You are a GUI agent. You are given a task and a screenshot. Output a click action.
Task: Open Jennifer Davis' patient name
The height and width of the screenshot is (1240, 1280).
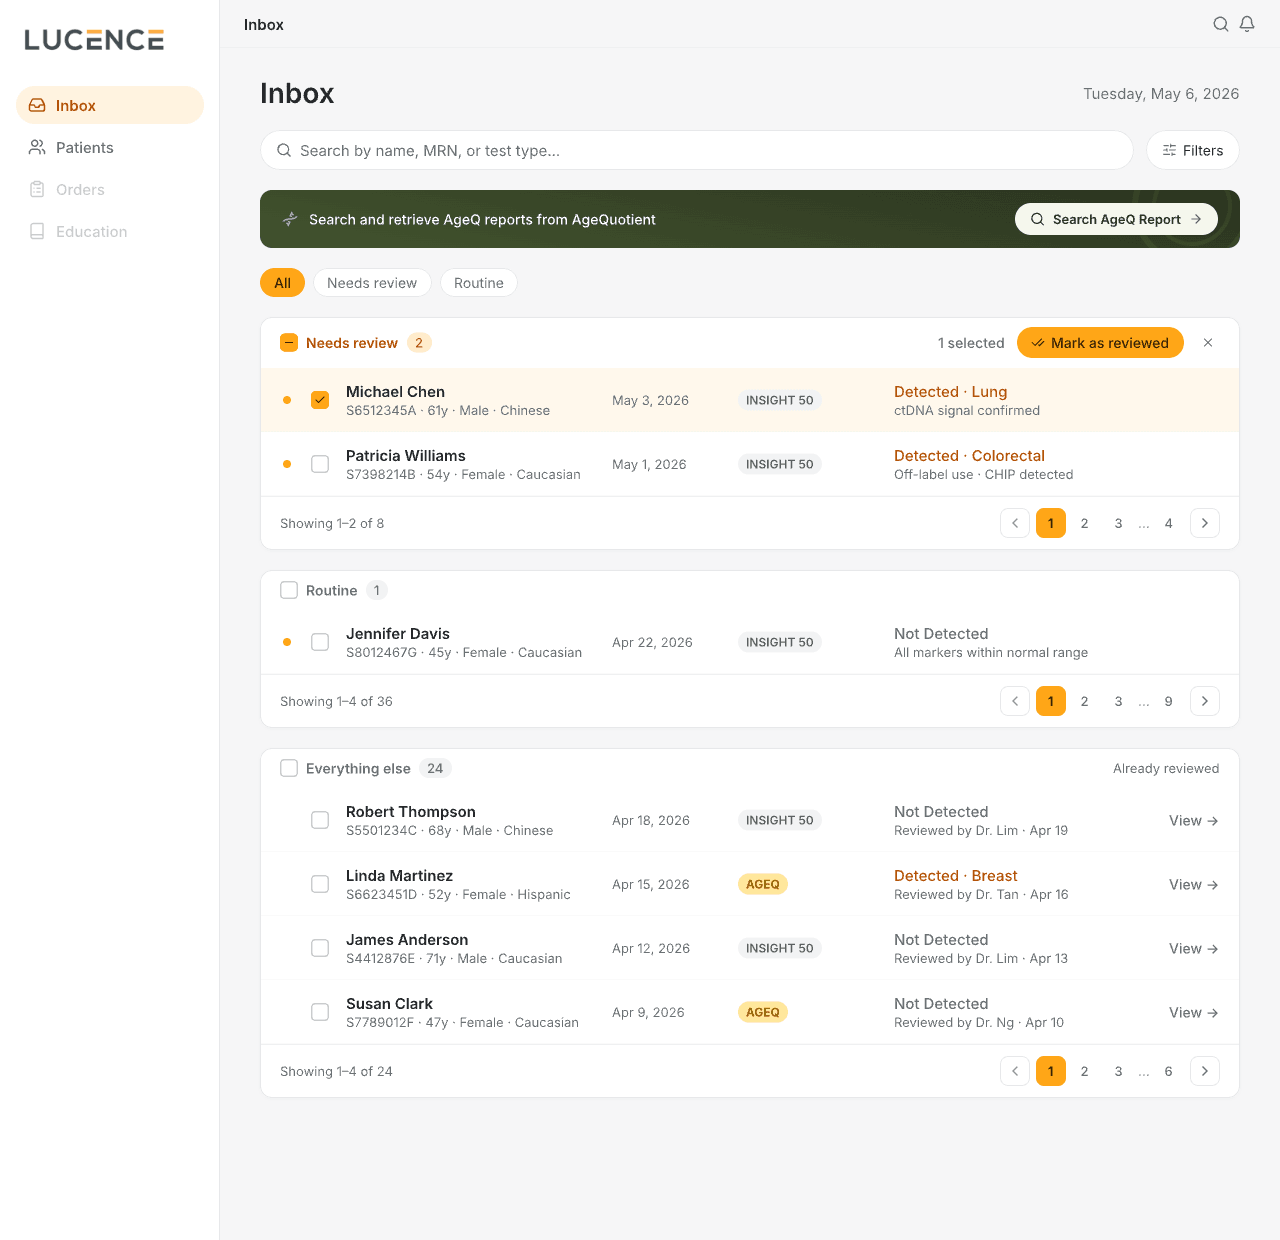398,633
